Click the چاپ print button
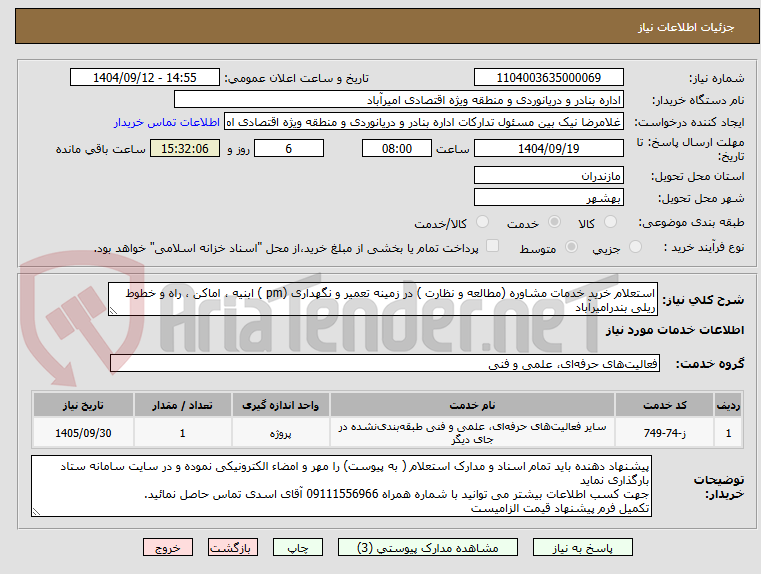Image resolution: width=761 pixels, height=574 pixels. tap(298, 548)
